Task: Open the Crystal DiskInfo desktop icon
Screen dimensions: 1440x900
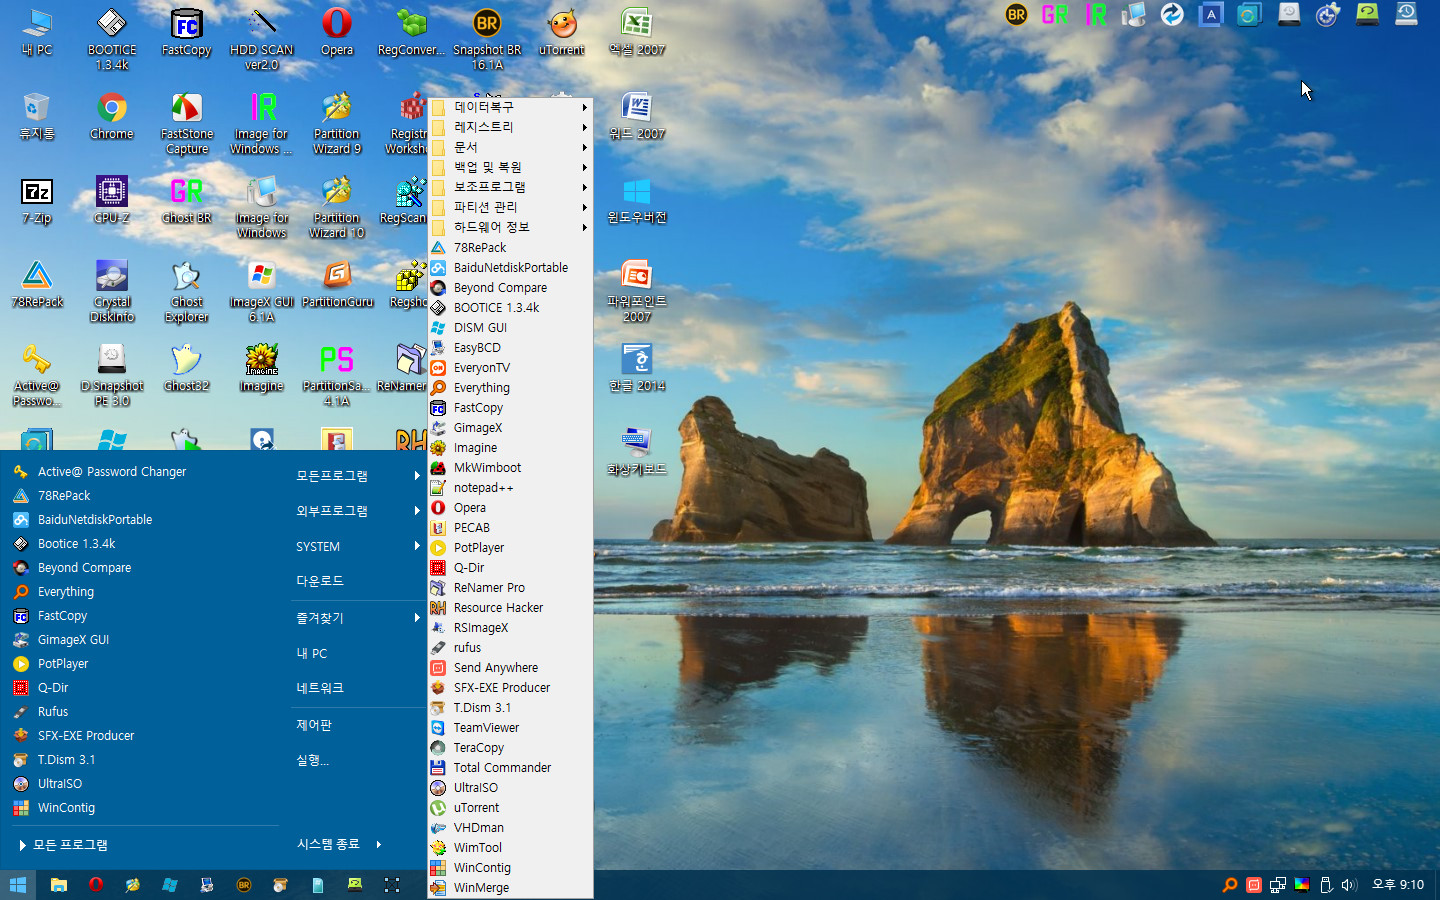Action: point(112,290)
